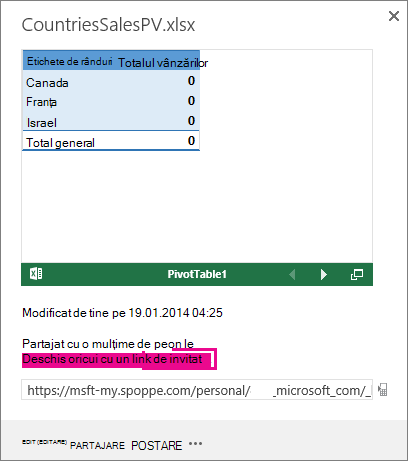The height and width of the screenshot is (461, 408).
Task: Click the Franța row label
Action: tap(42, 102)
